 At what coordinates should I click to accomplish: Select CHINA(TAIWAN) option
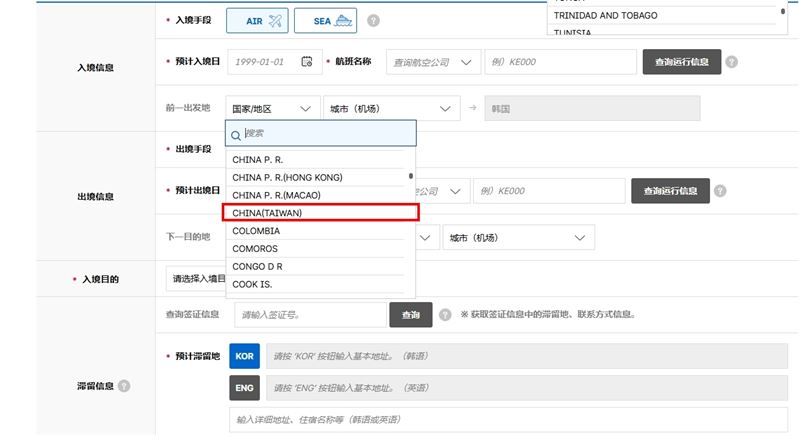pyautogui.click(x=320, y=213)
